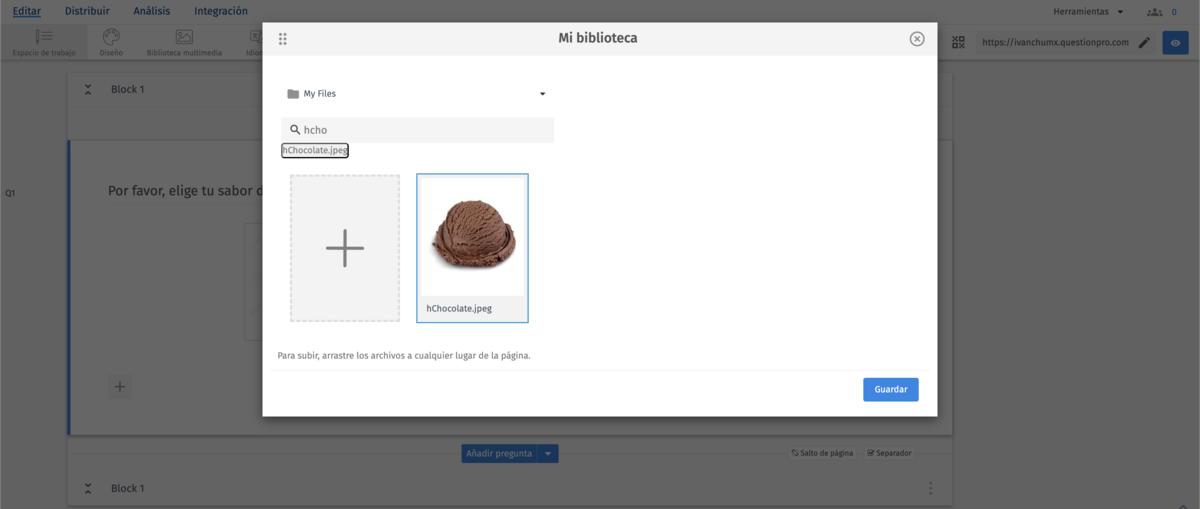
Task: Click the plus upload tile
Action: [345, 248]
